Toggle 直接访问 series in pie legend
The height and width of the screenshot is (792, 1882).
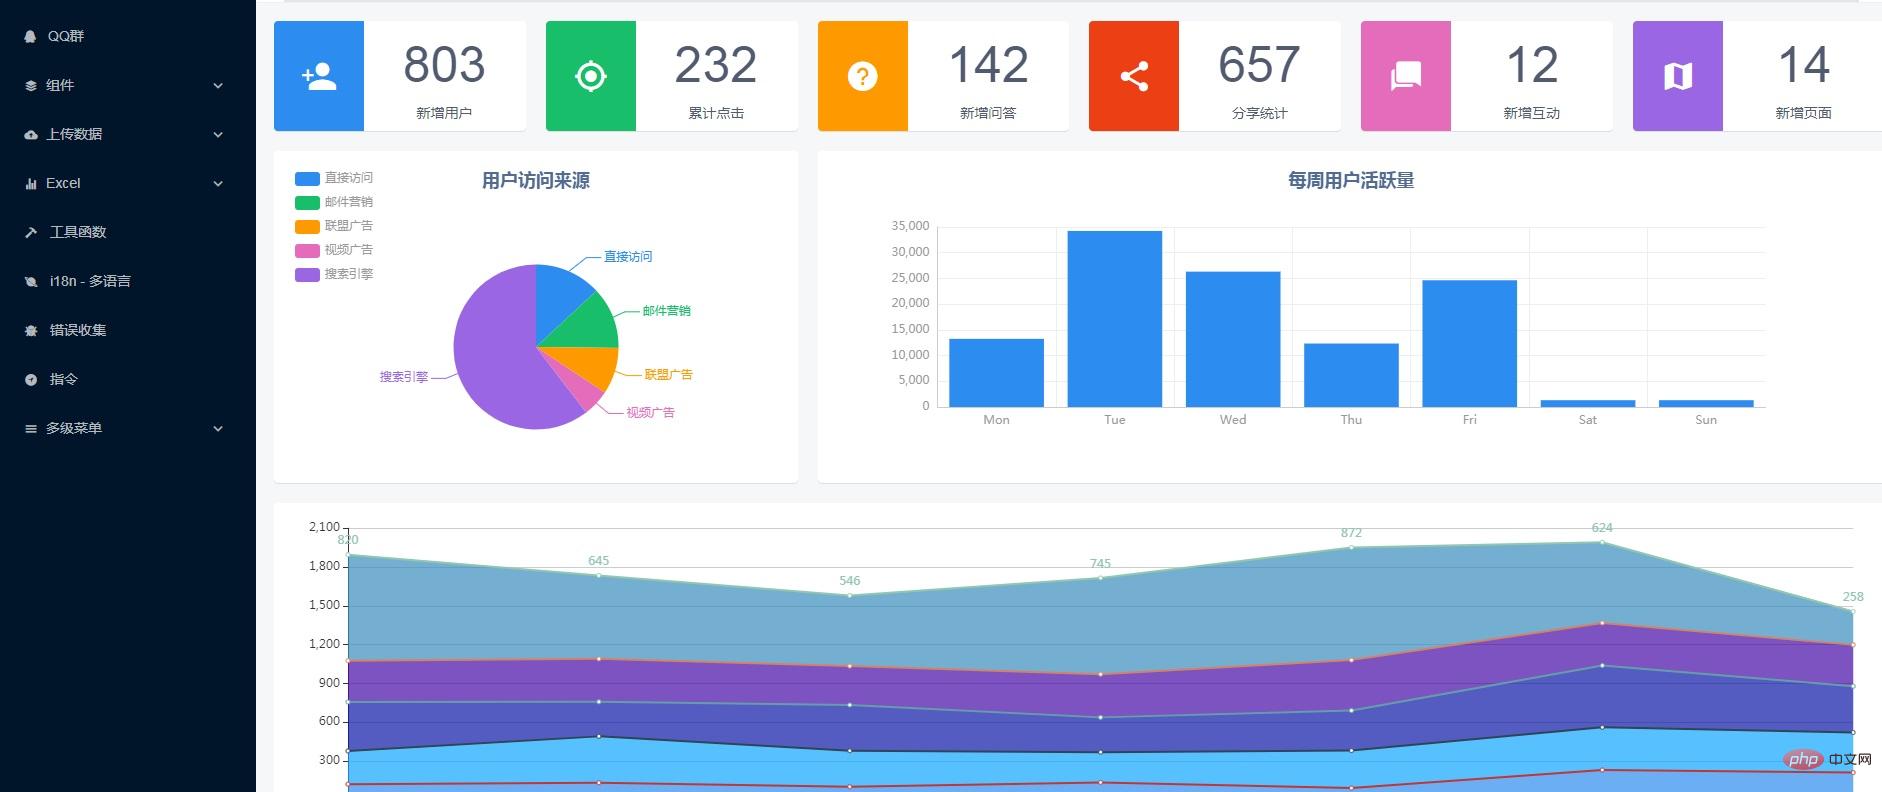[334, 178]
